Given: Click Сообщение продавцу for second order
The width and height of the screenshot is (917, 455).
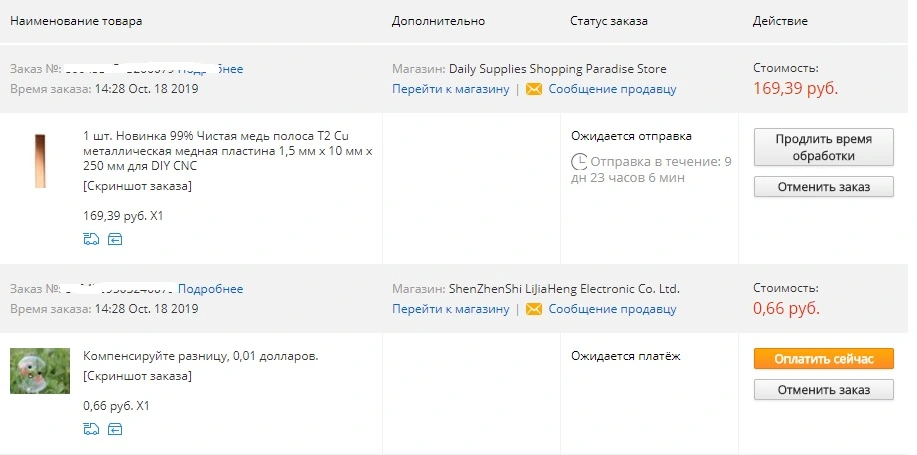Looking at the screenshot, I should point(612,309).
